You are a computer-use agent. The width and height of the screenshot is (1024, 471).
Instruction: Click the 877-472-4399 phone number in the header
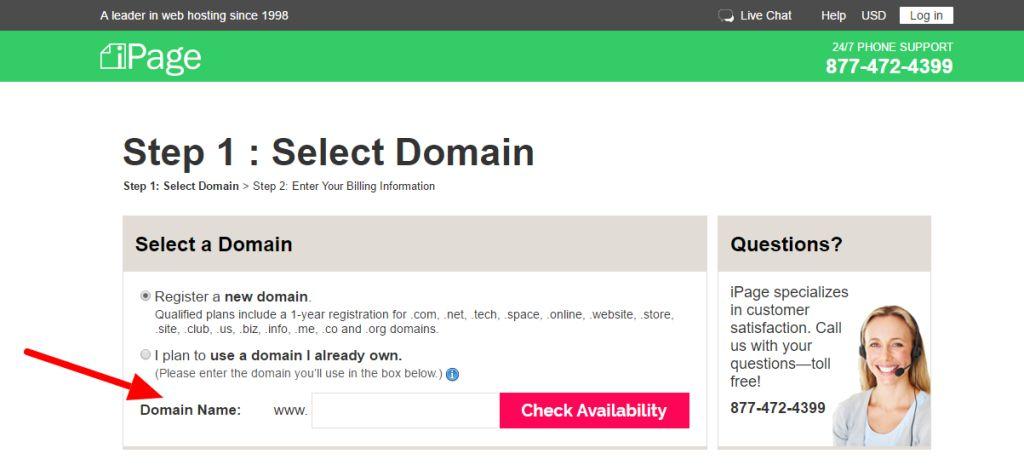point(889,66)
